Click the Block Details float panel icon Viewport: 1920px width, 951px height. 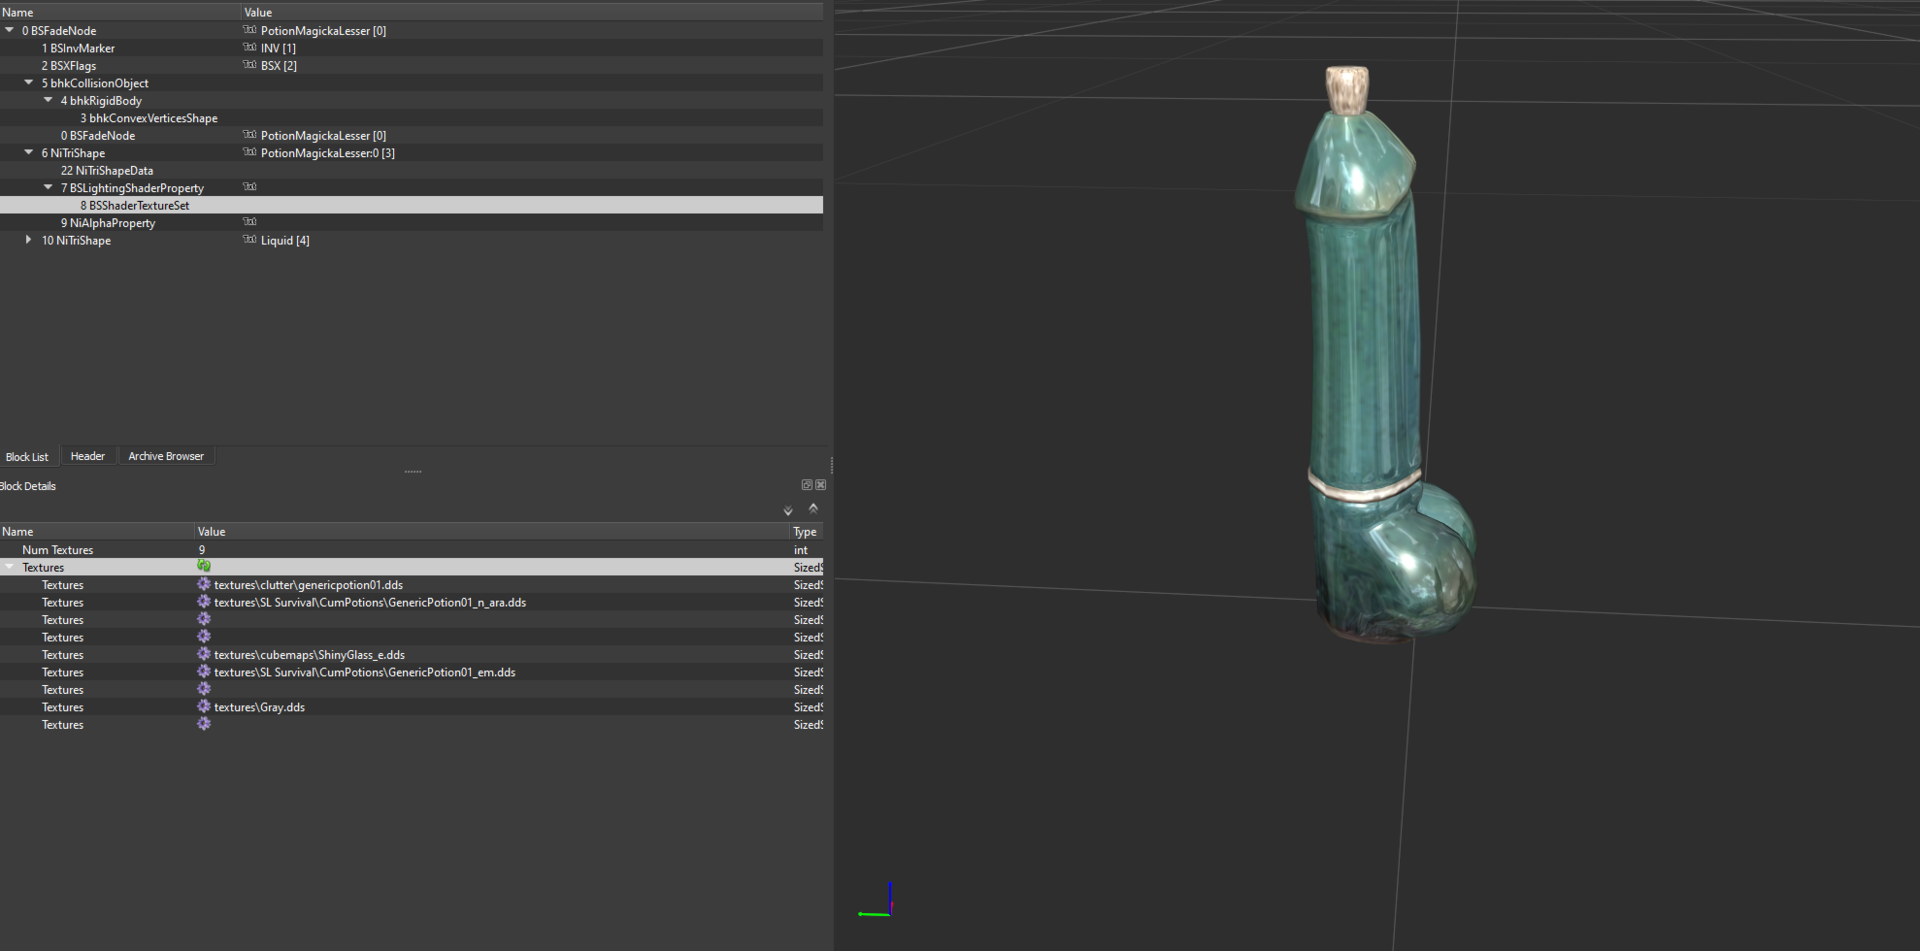click(x=807, y=485)
